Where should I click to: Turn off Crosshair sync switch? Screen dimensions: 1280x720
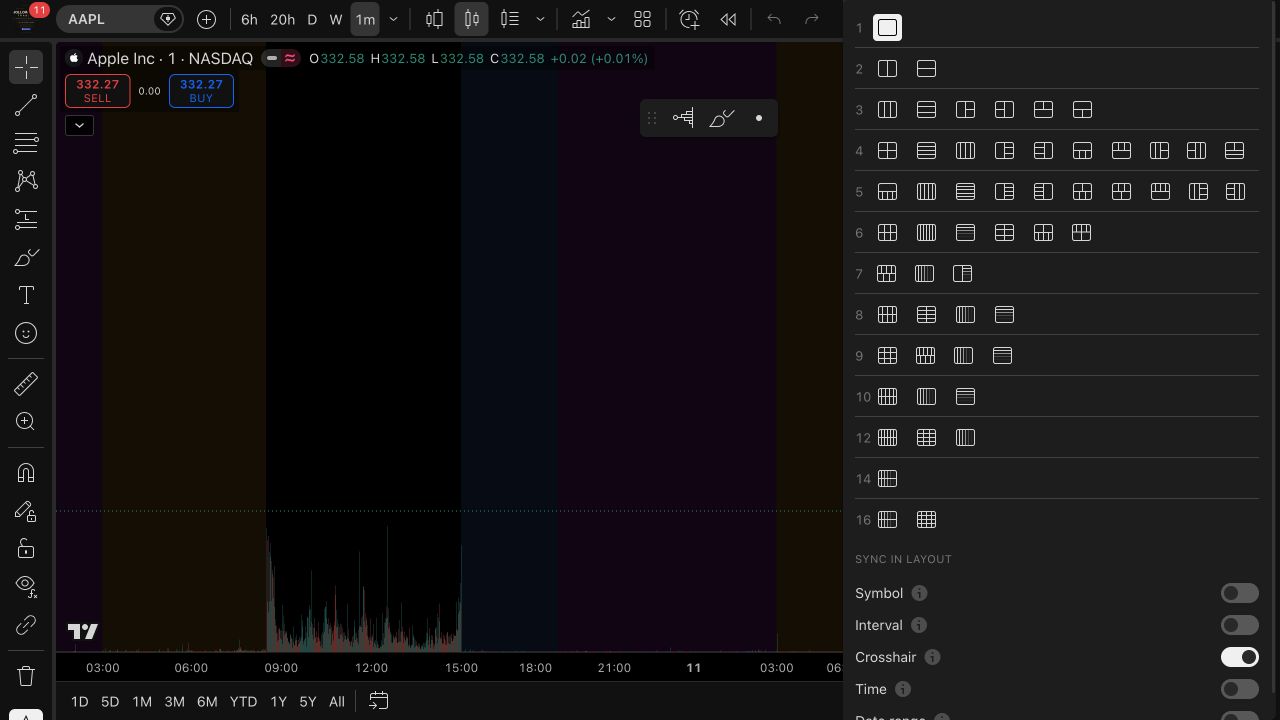pyautogui.click(x=1239, y=657)
